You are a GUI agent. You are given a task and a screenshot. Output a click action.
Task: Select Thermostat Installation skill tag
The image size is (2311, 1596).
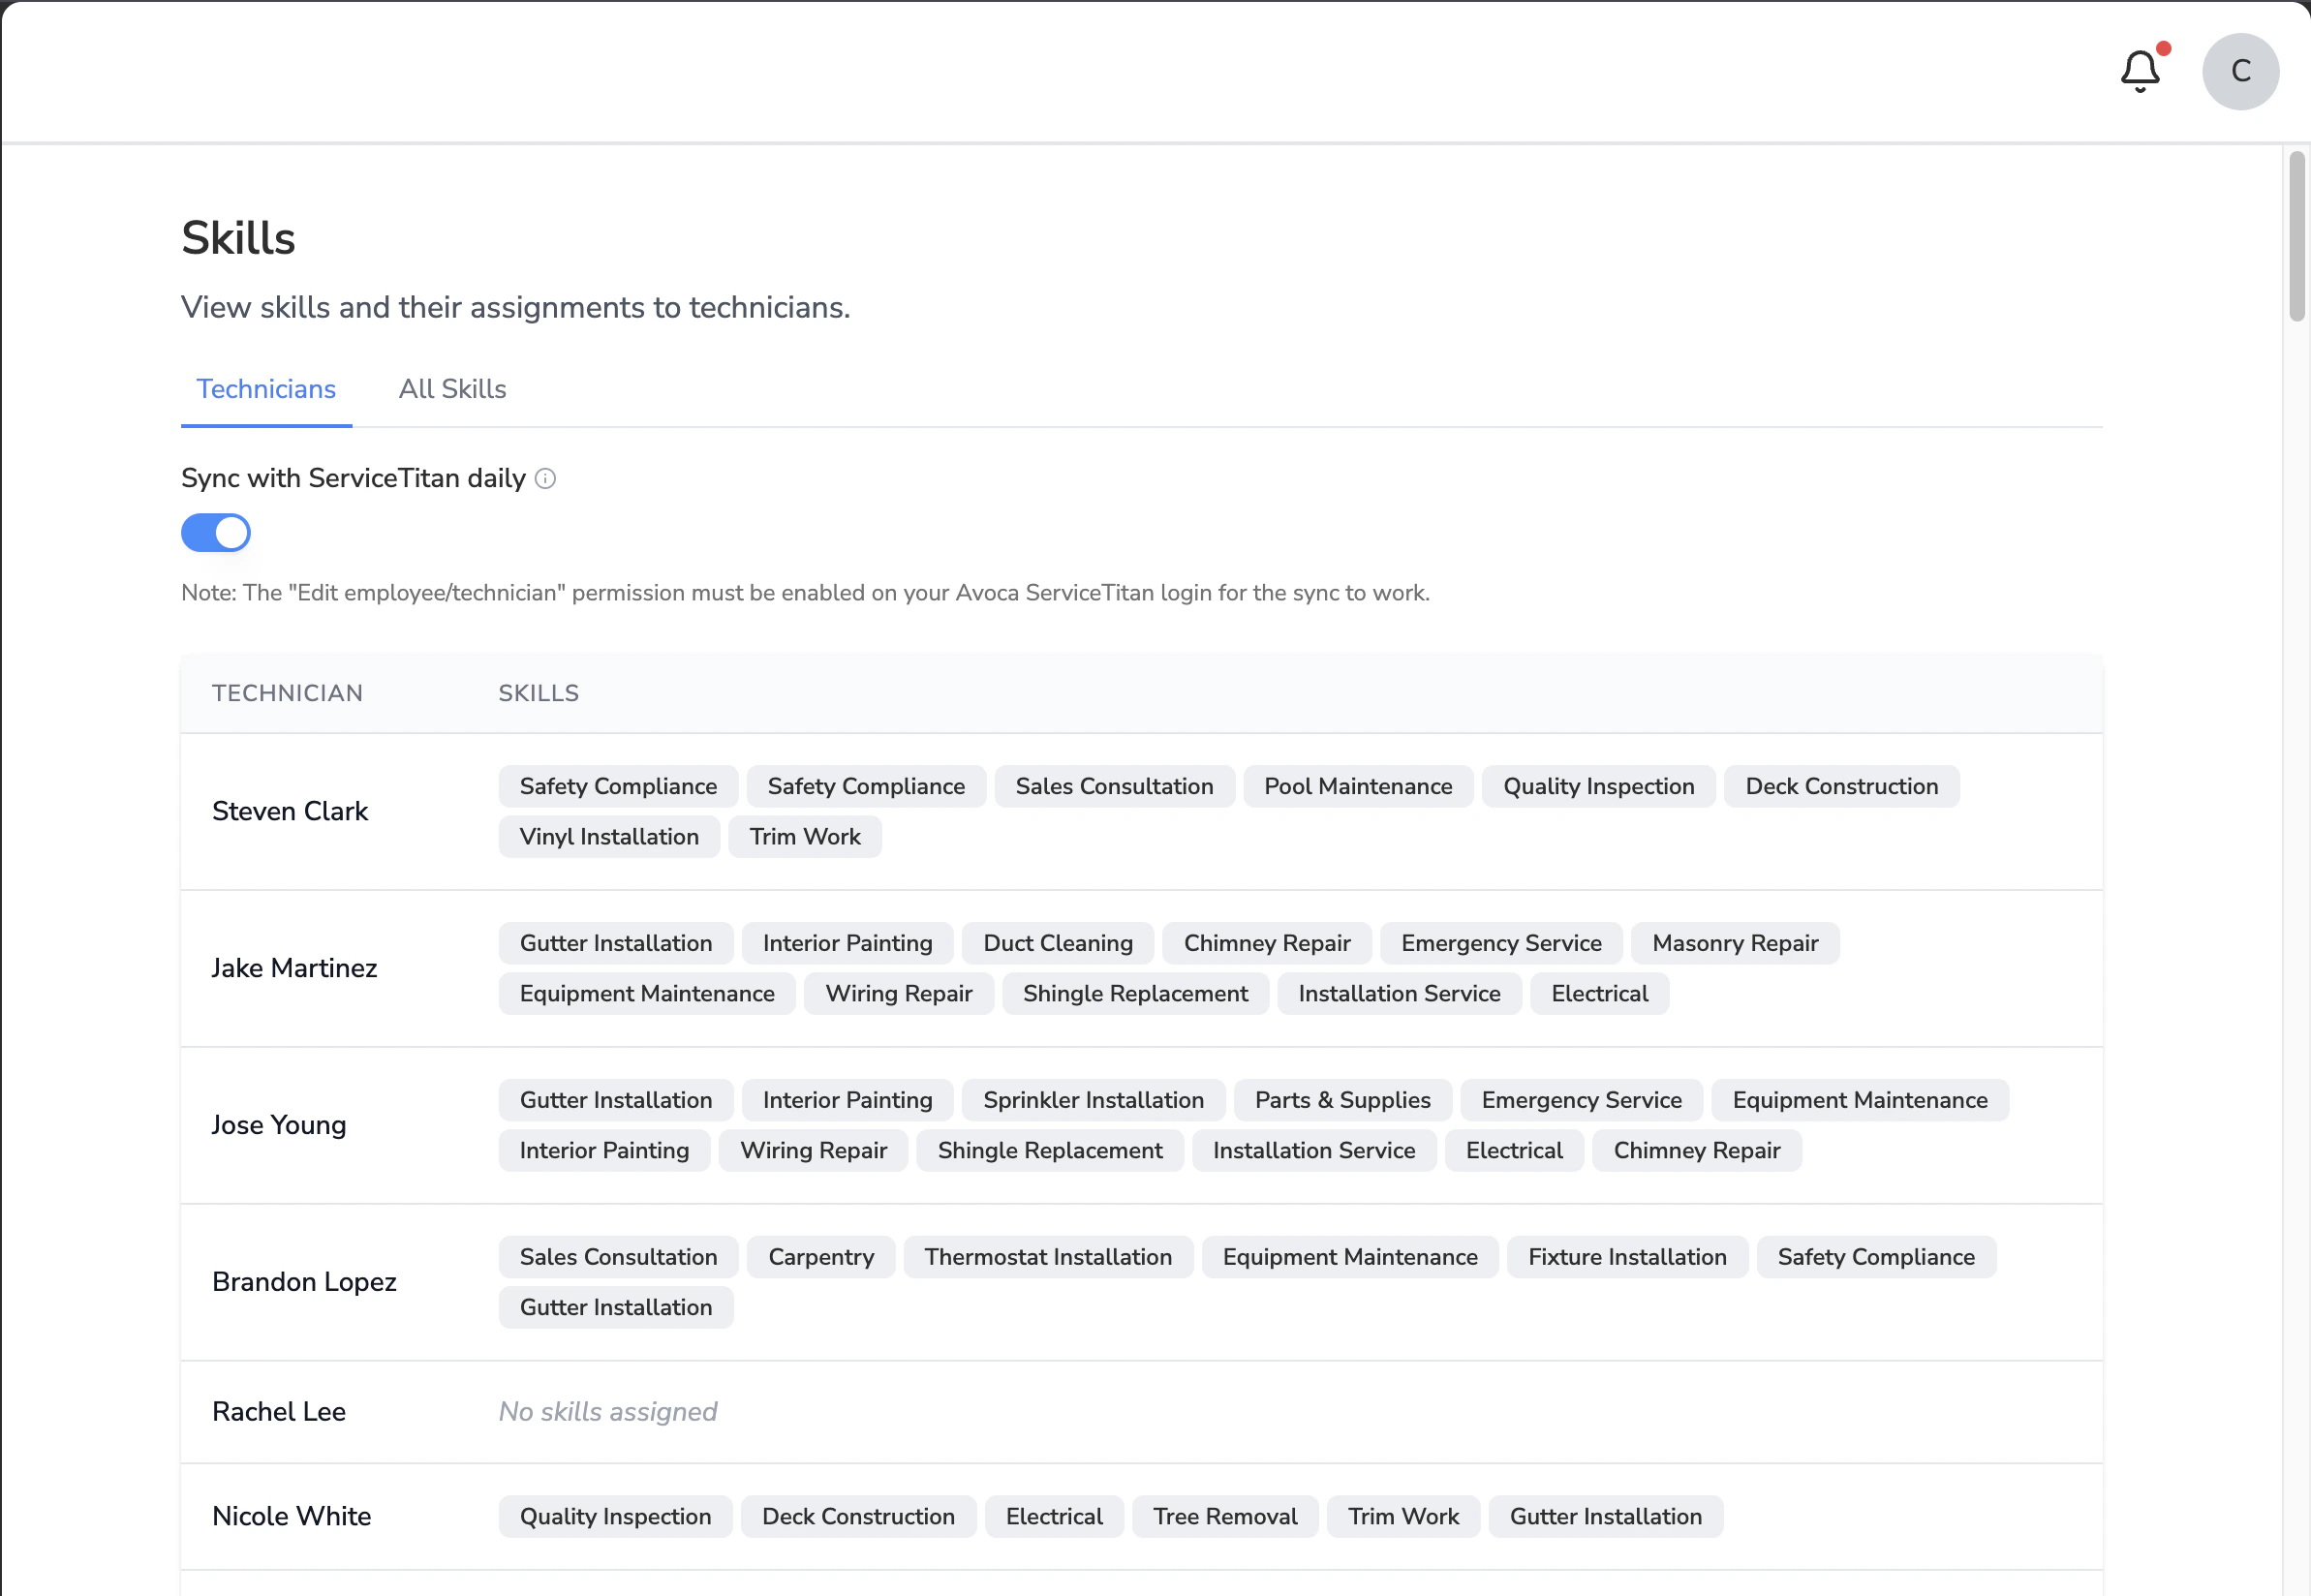pyautogui.click(x=1047, y=1257)
